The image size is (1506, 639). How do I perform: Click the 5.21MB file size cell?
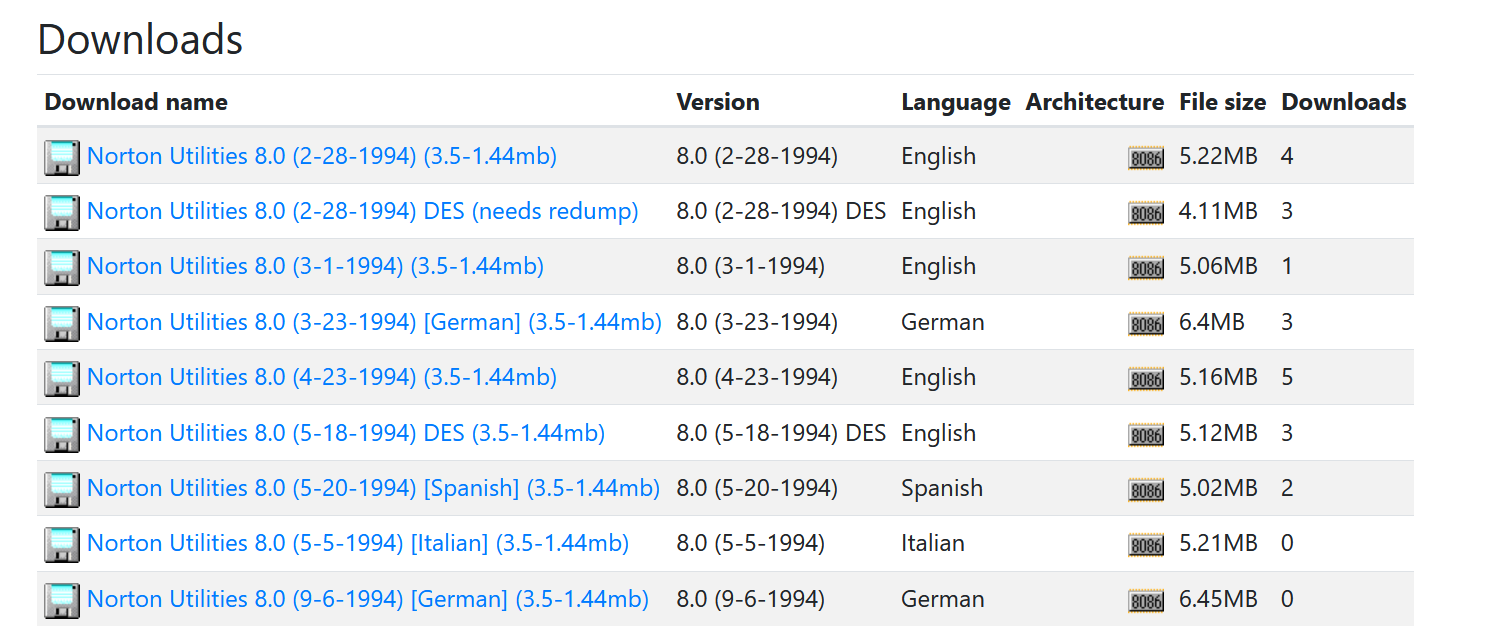click(x=1218, y=543)
